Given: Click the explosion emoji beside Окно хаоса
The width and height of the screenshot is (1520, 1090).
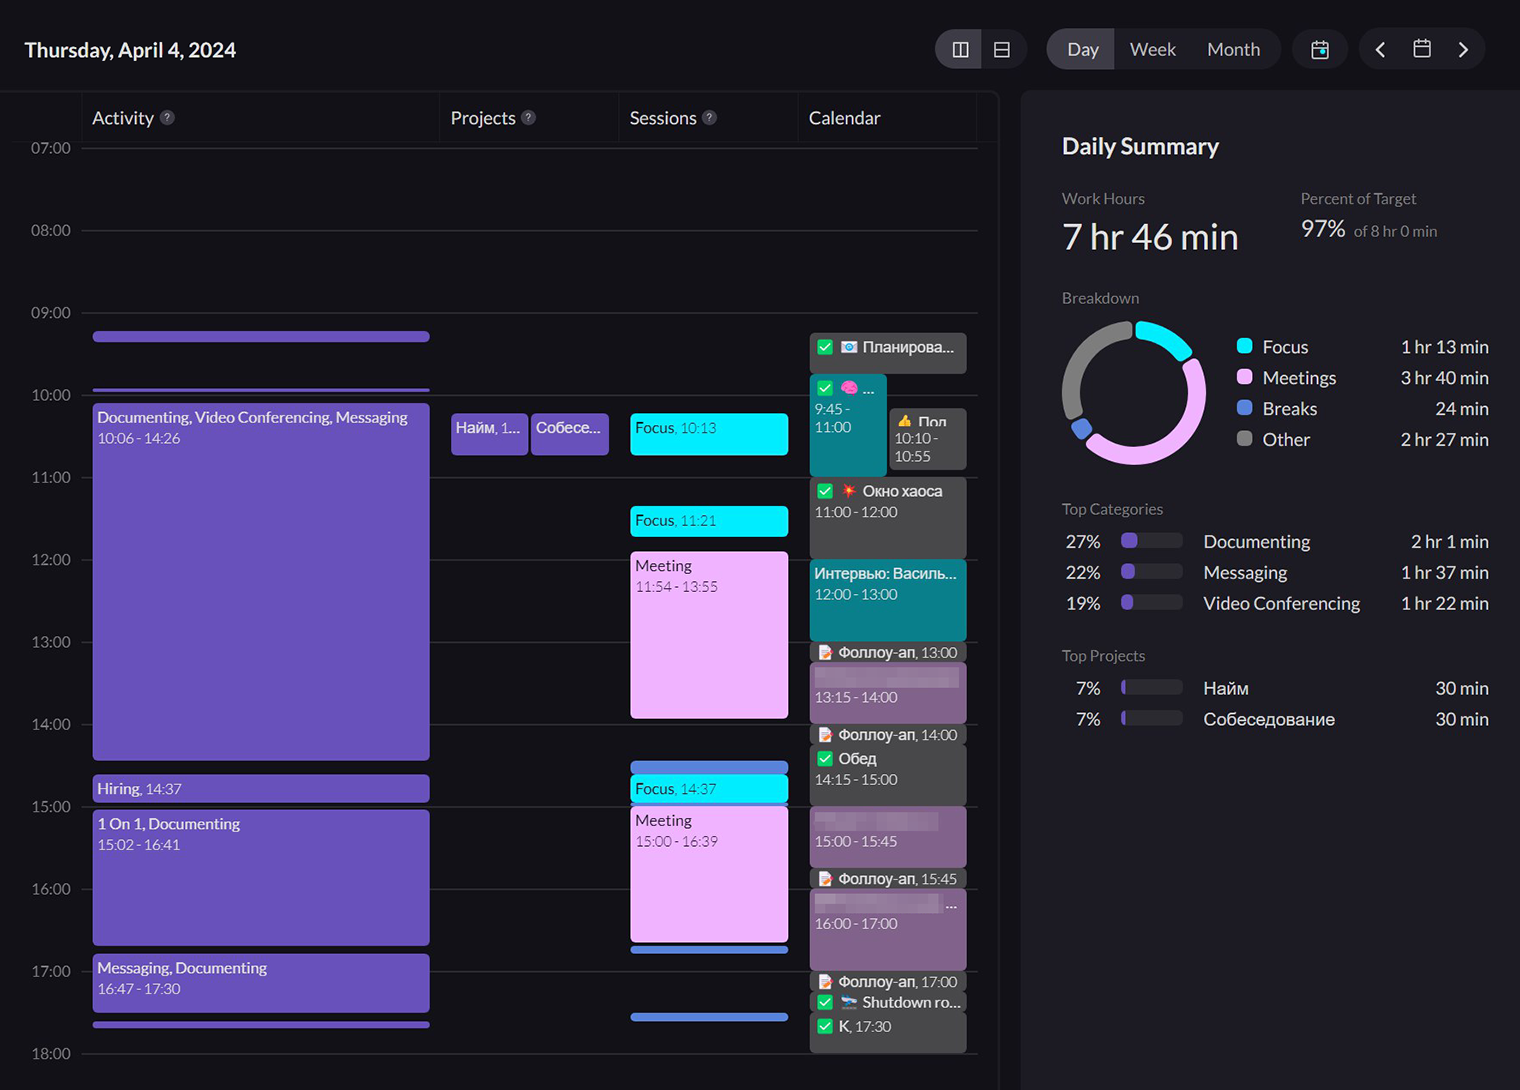Looking at the screenshot, I should pyautogui.click(x=848, y=491).
